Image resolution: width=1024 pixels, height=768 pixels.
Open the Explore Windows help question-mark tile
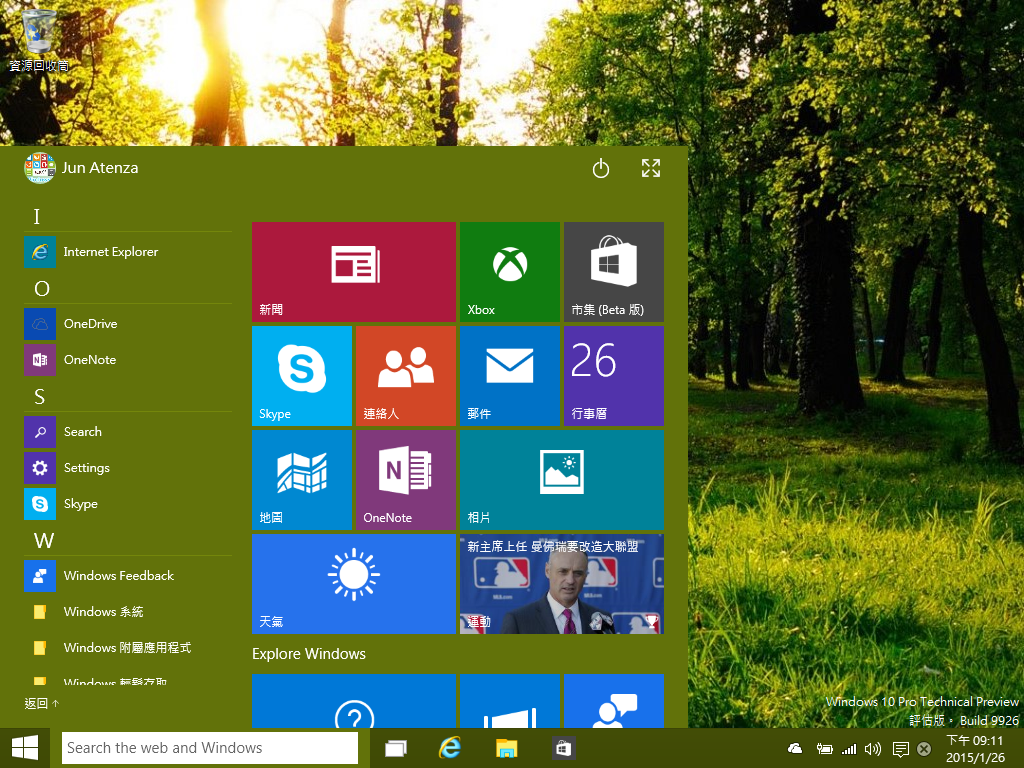pyautogui.click(x=353, y=701)
